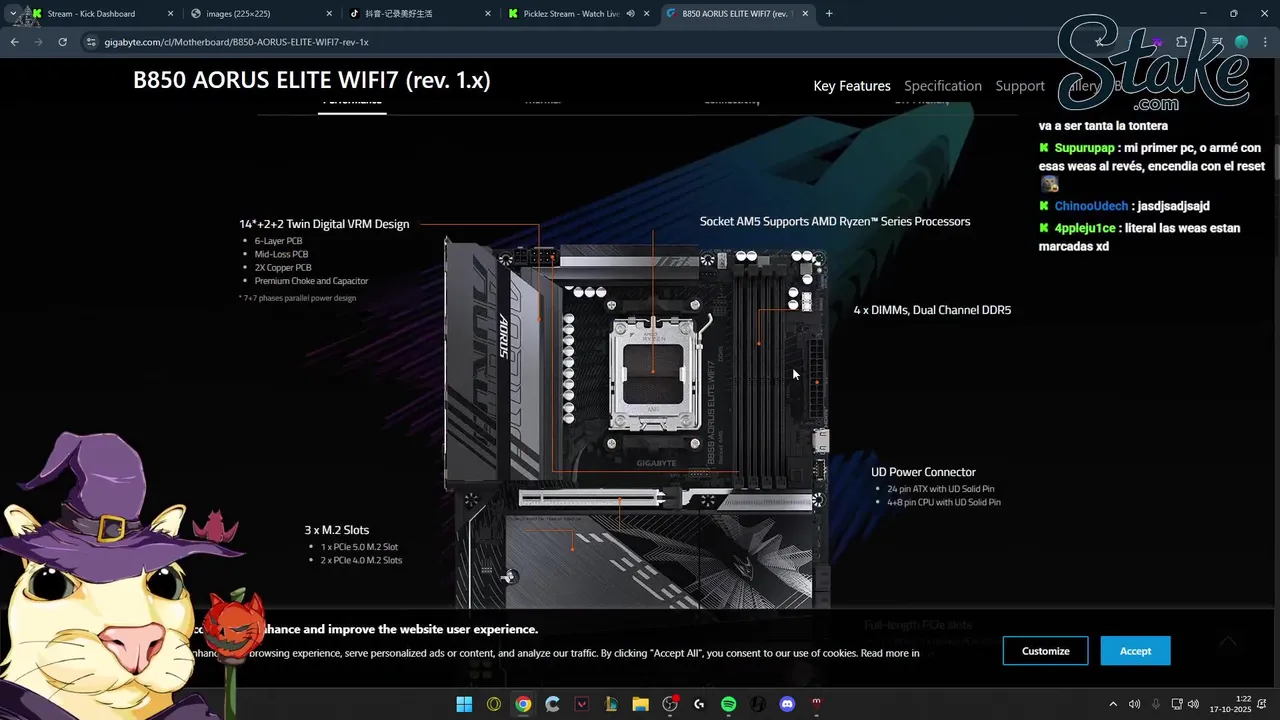Open chat user Supurupap's name
The height and width of the screenshot is (720, 1280).
pyautogui.click(x=1084, y=148)
